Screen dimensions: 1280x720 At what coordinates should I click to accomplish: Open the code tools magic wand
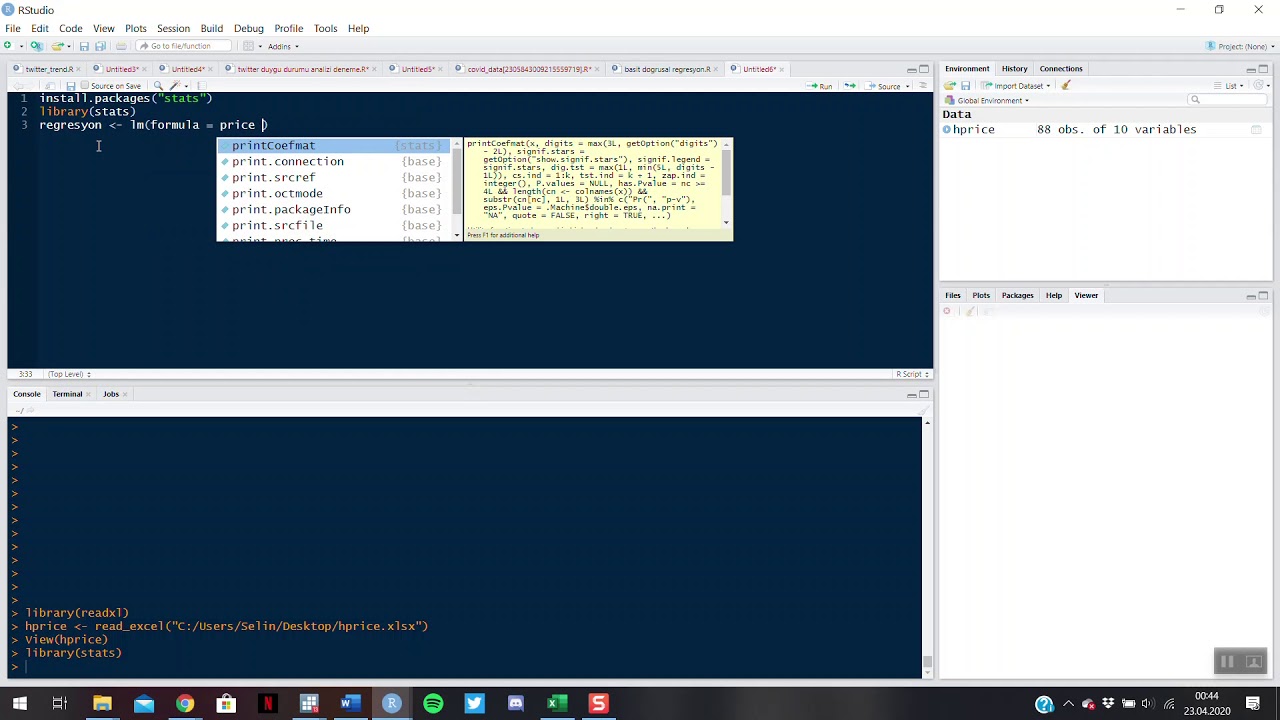tap(176, 86)
